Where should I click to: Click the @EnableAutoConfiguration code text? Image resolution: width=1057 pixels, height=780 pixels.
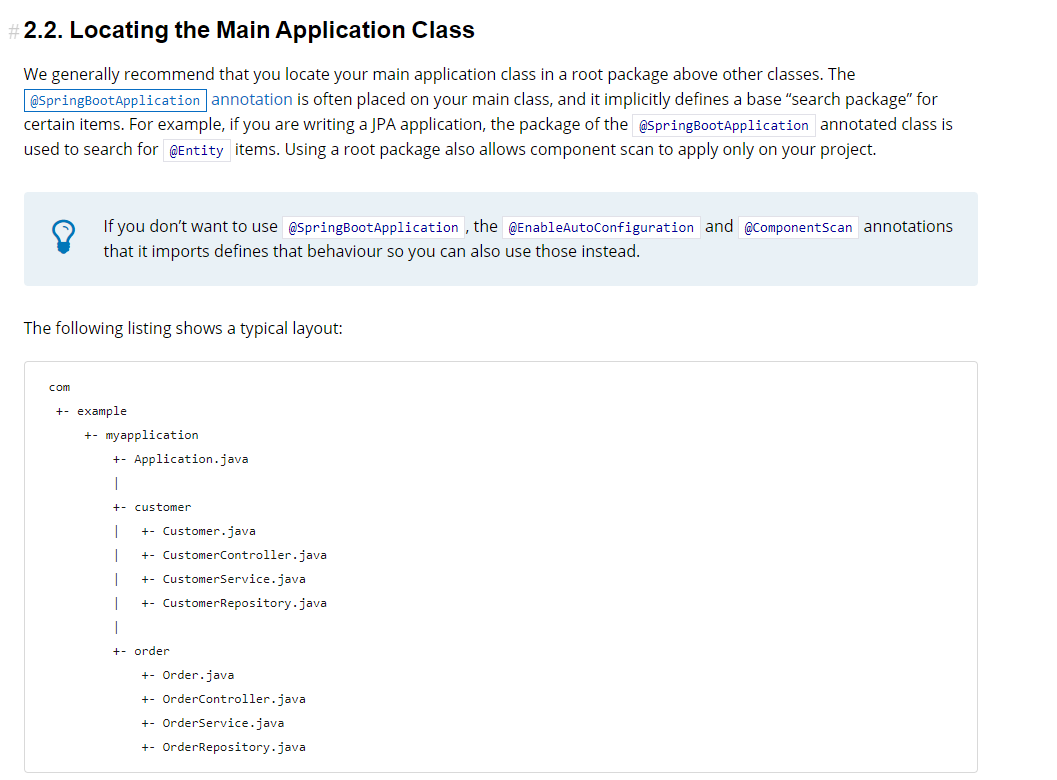tap(601, 227)
